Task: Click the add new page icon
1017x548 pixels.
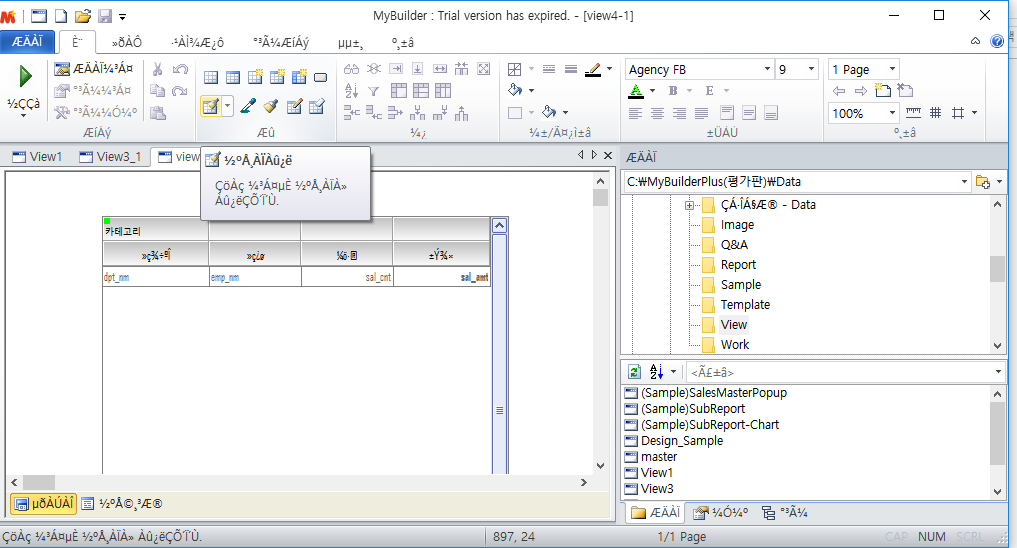Action: [x=883, y=90]
